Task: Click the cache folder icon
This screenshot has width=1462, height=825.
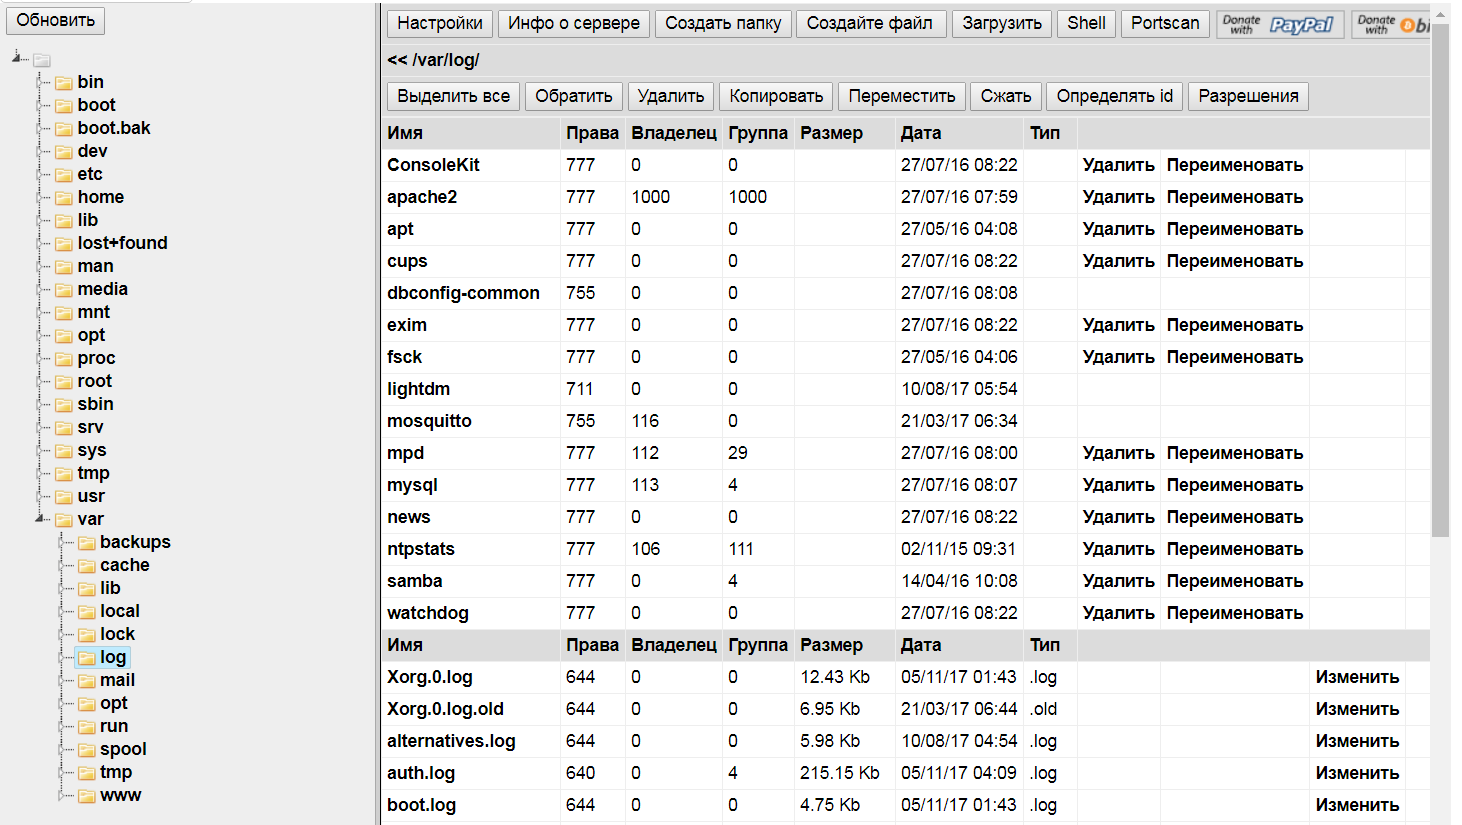Action: pos(87,566)
